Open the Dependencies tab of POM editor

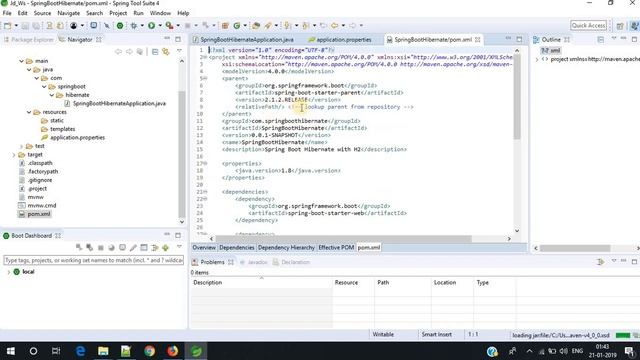[236, 247]
